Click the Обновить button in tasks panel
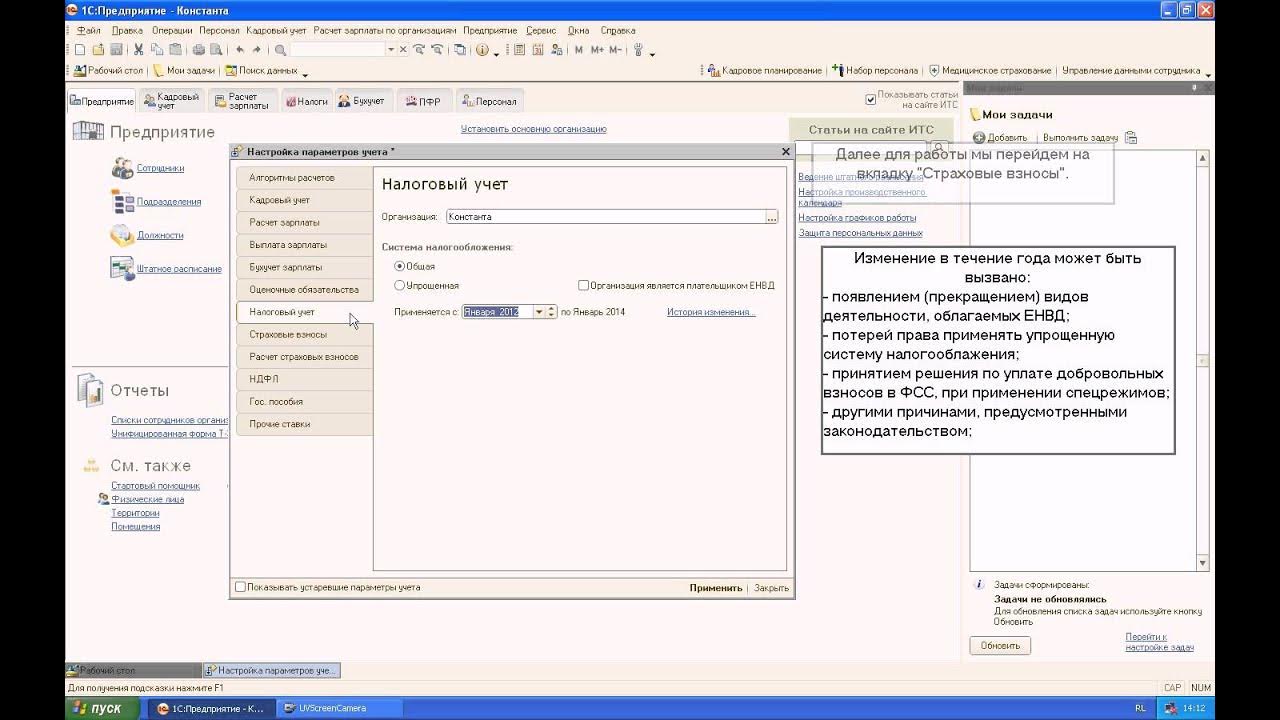 tap(1000, 646)
